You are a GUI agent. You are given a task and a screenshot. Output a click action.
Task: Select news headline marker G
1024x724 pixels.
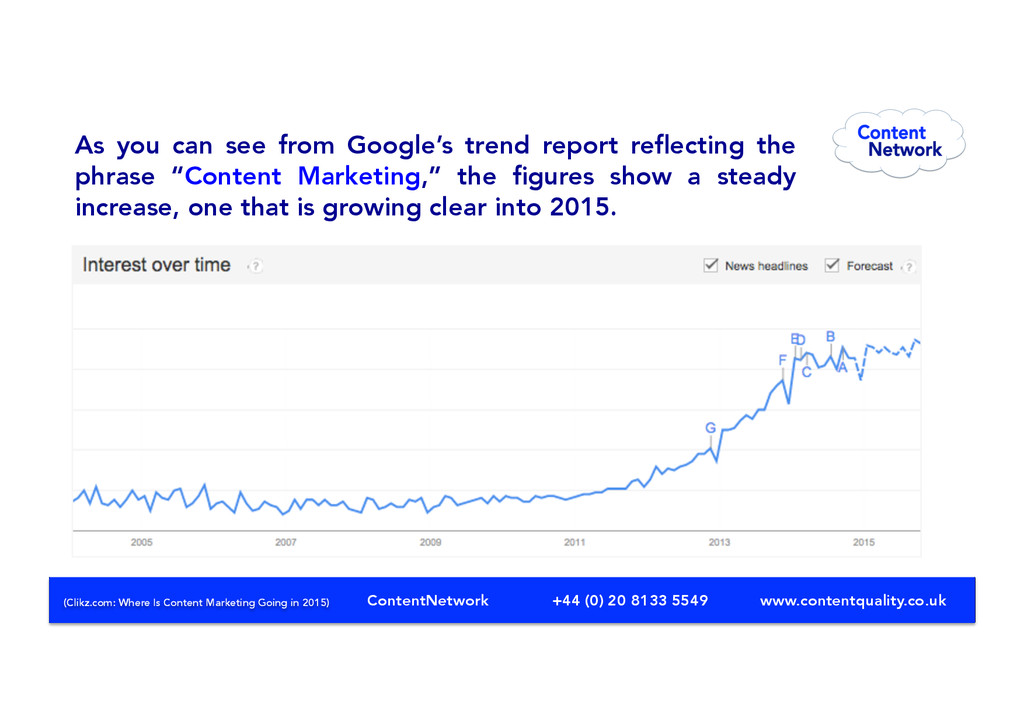(x=711, y=428)
